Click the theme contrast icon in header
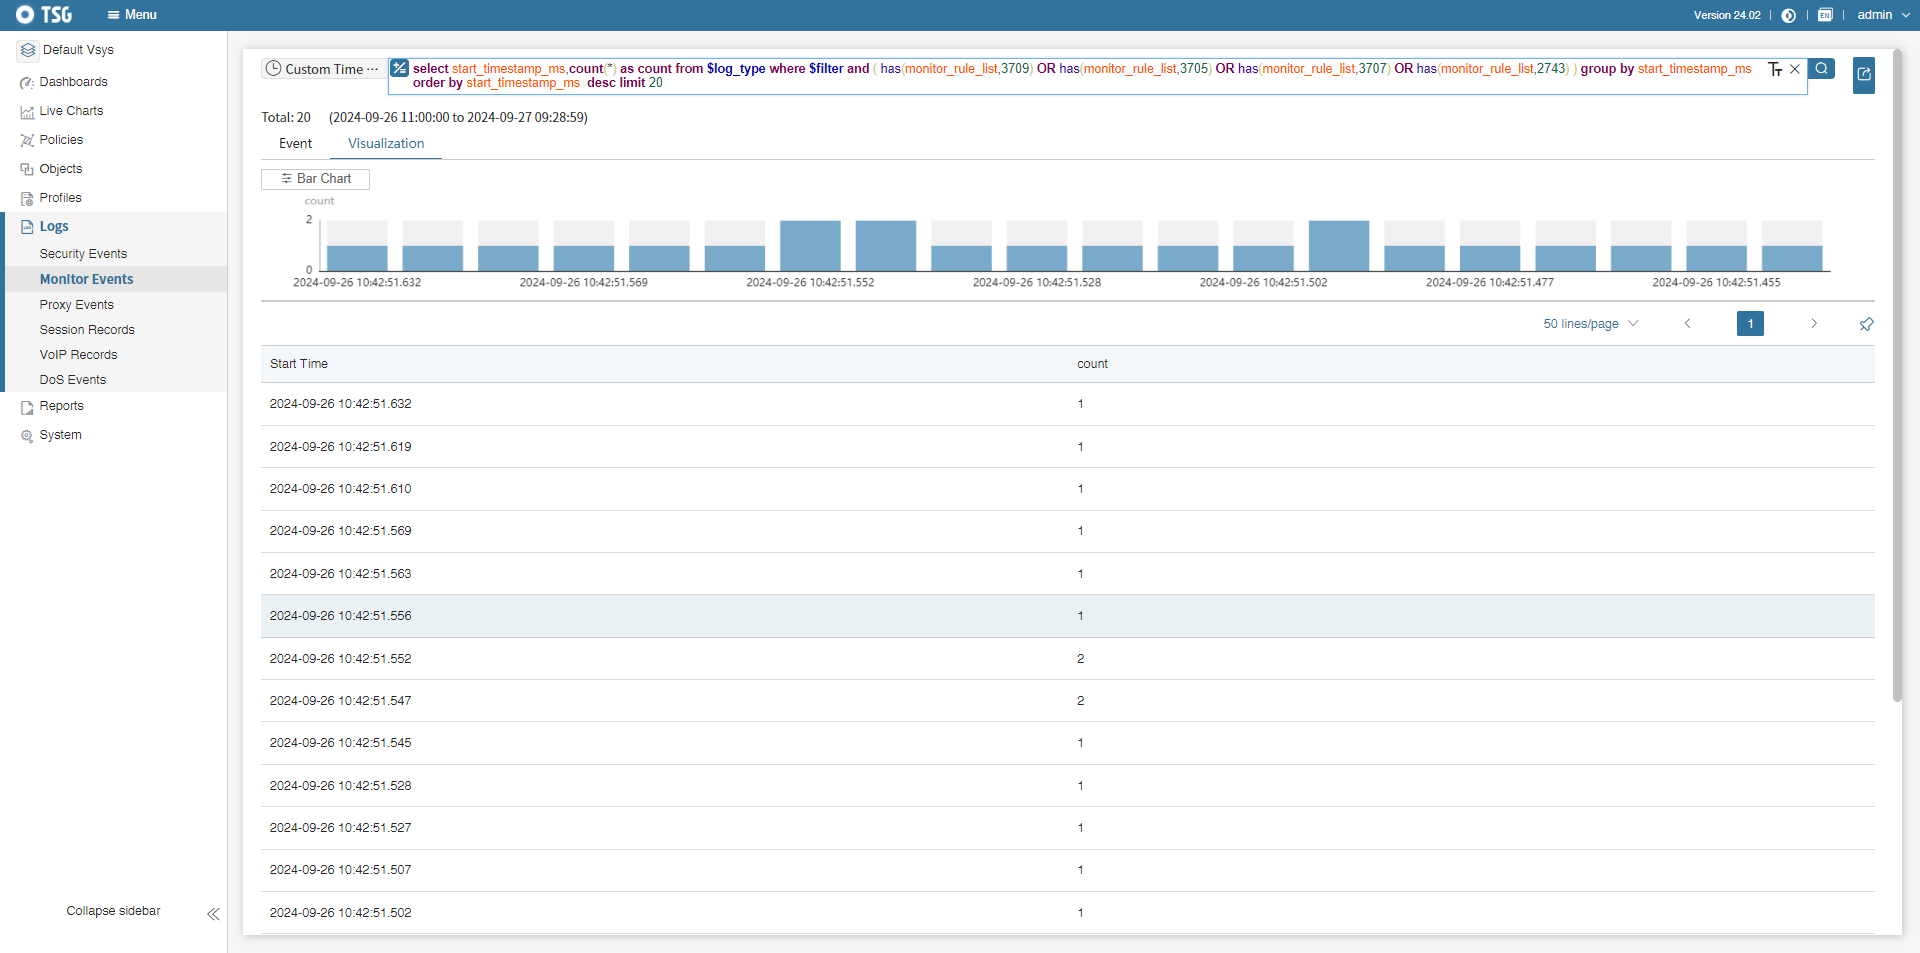 (x=1789, y=15)
